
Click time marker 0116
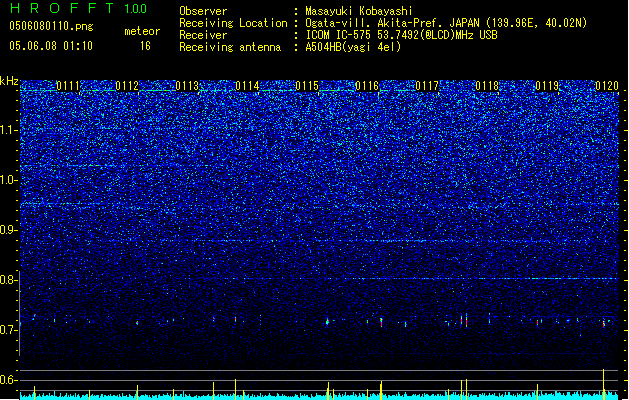367,86
